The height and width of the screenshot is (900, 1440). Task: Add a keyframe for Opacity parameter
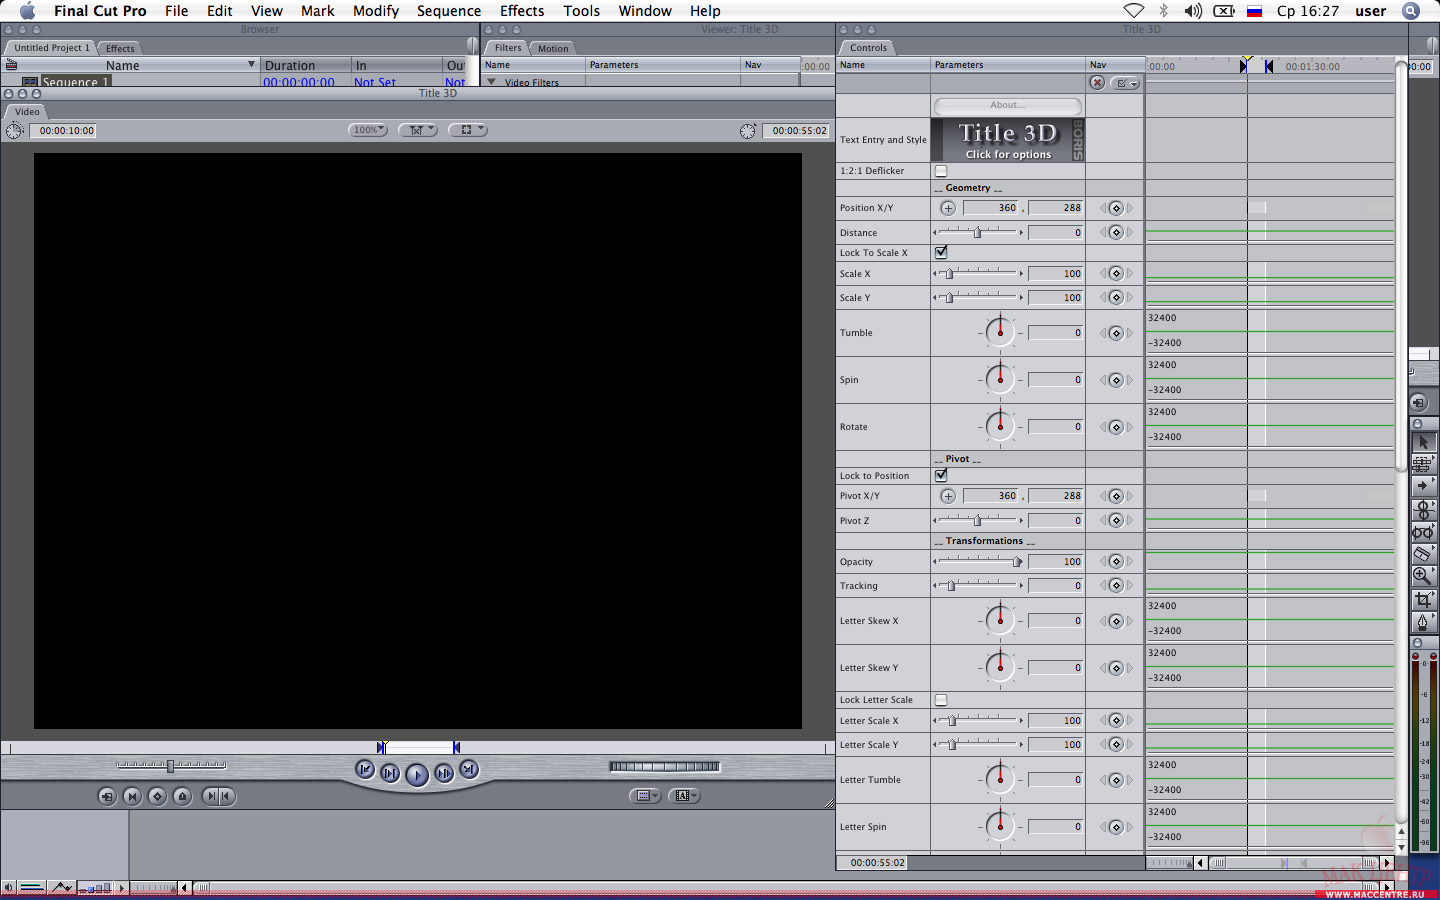tap(1116, 562)
